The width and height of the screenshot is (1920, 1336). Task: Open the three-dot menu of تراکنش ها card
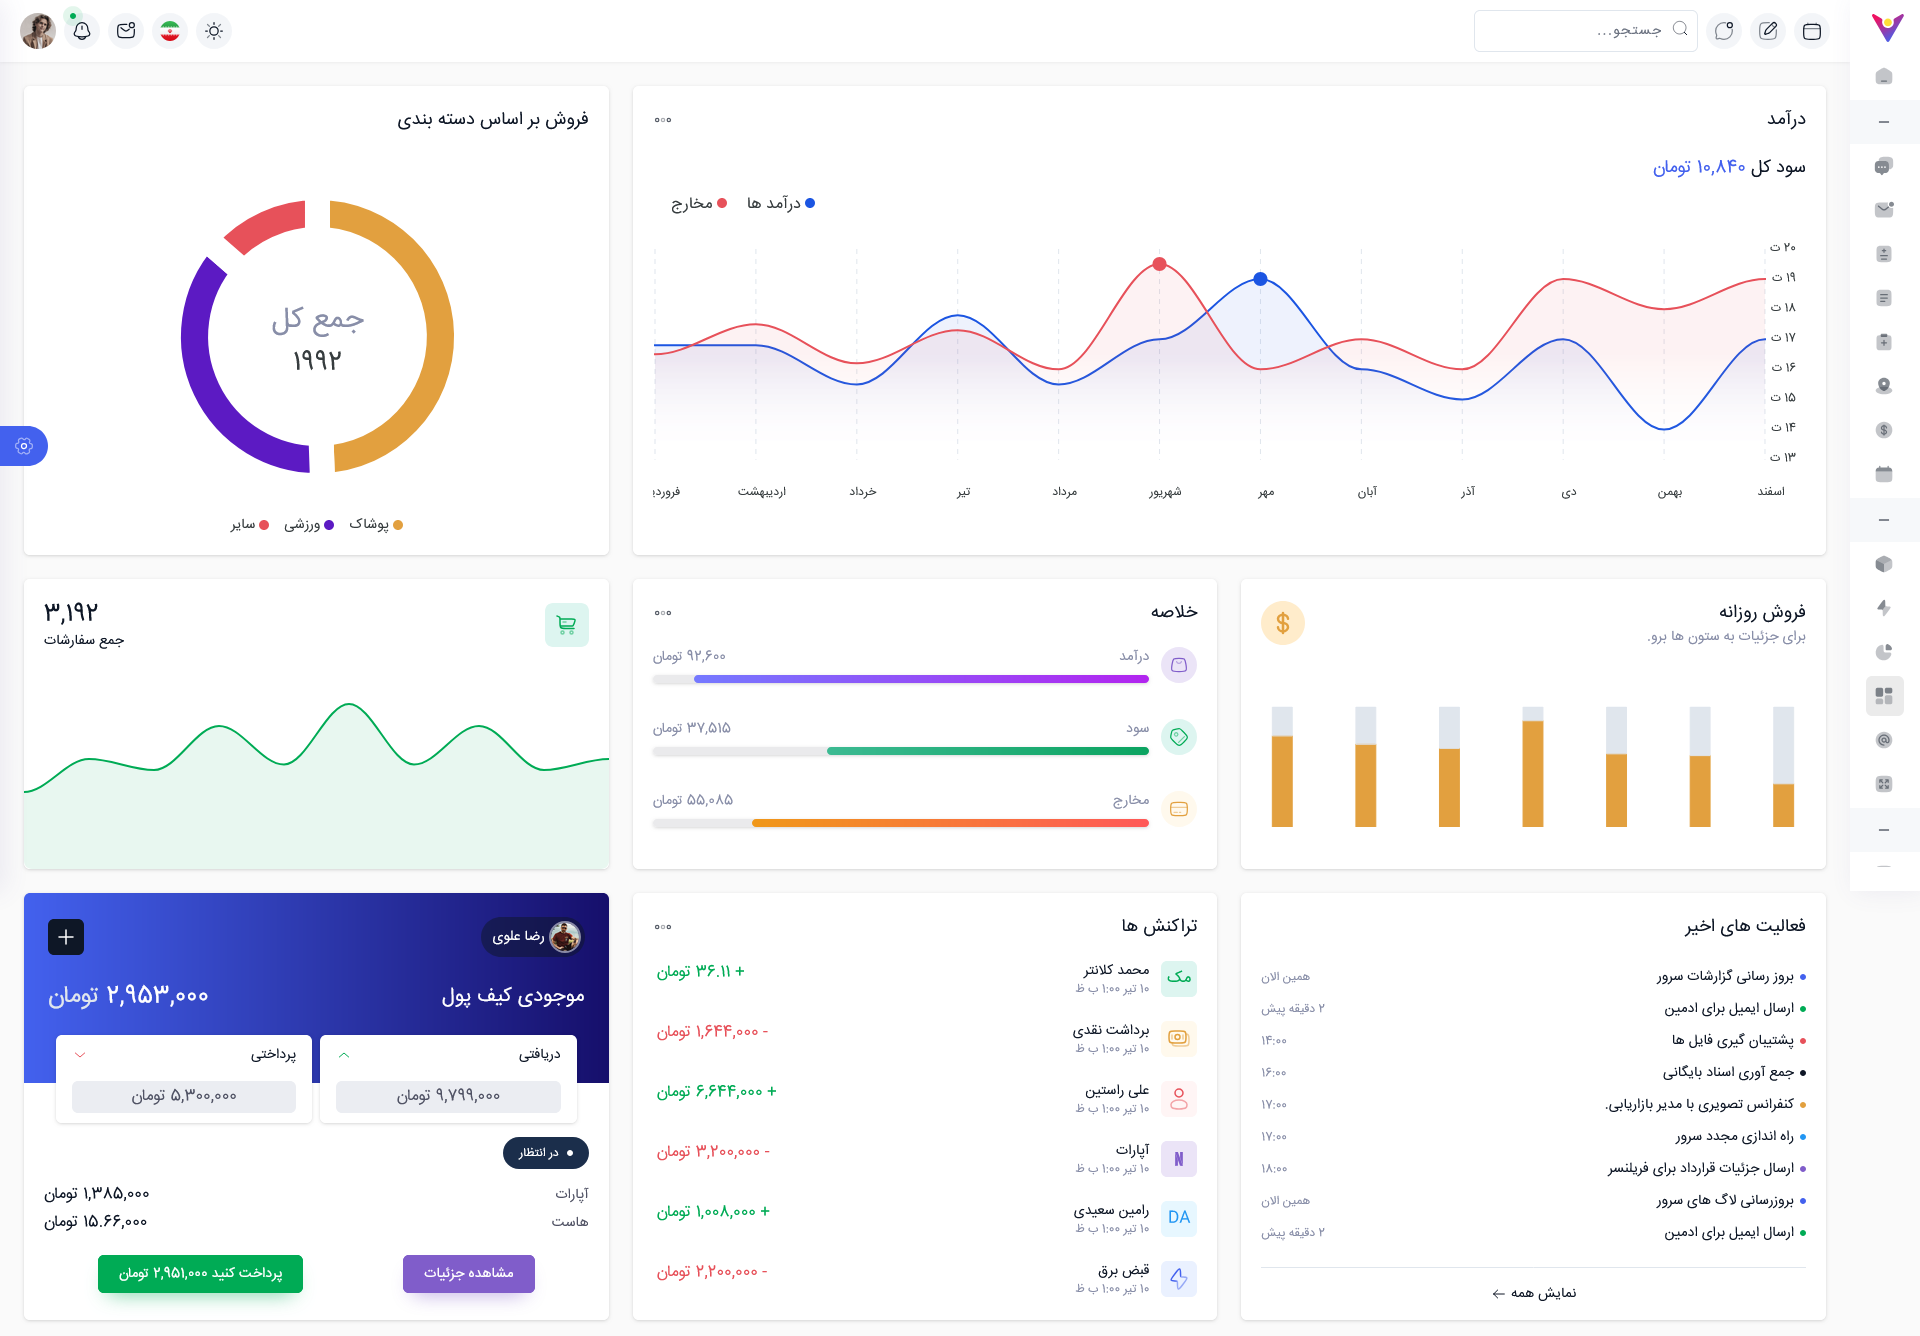[663, 927]
